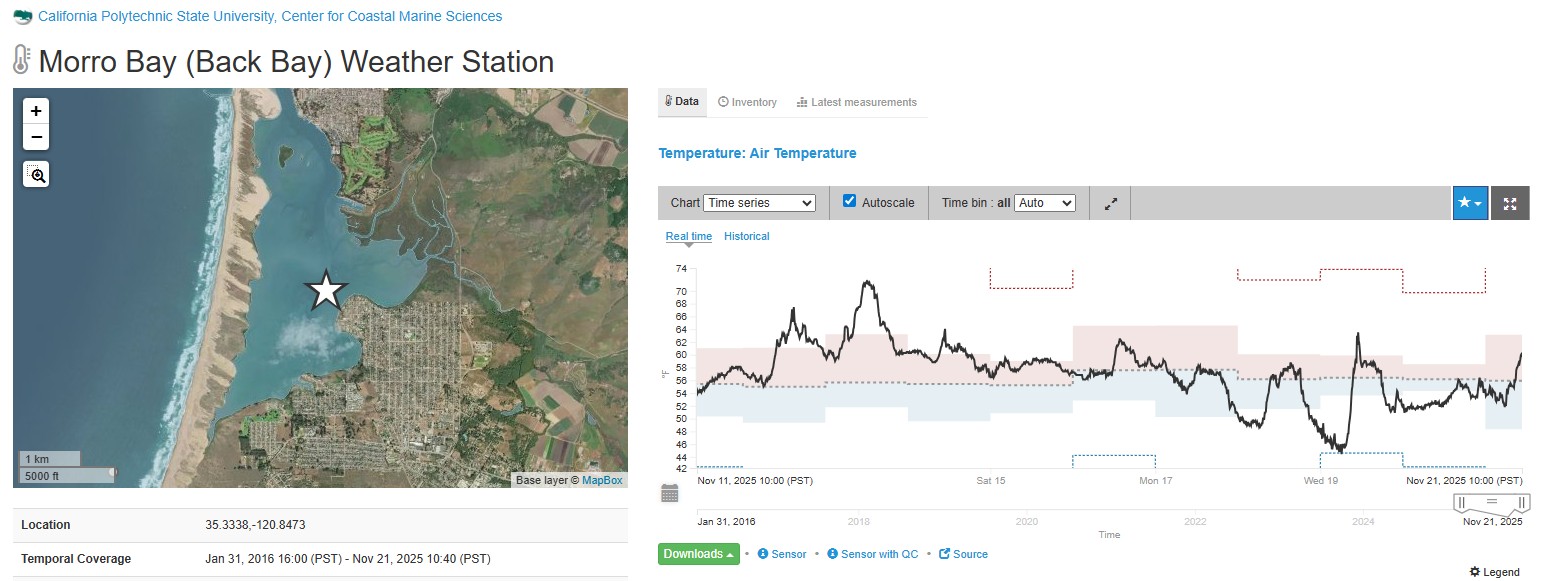Open the Time bin Auto dropdown
Image resolution: width=1545 pixels, height=581 pixels.
pos(1044,203)
